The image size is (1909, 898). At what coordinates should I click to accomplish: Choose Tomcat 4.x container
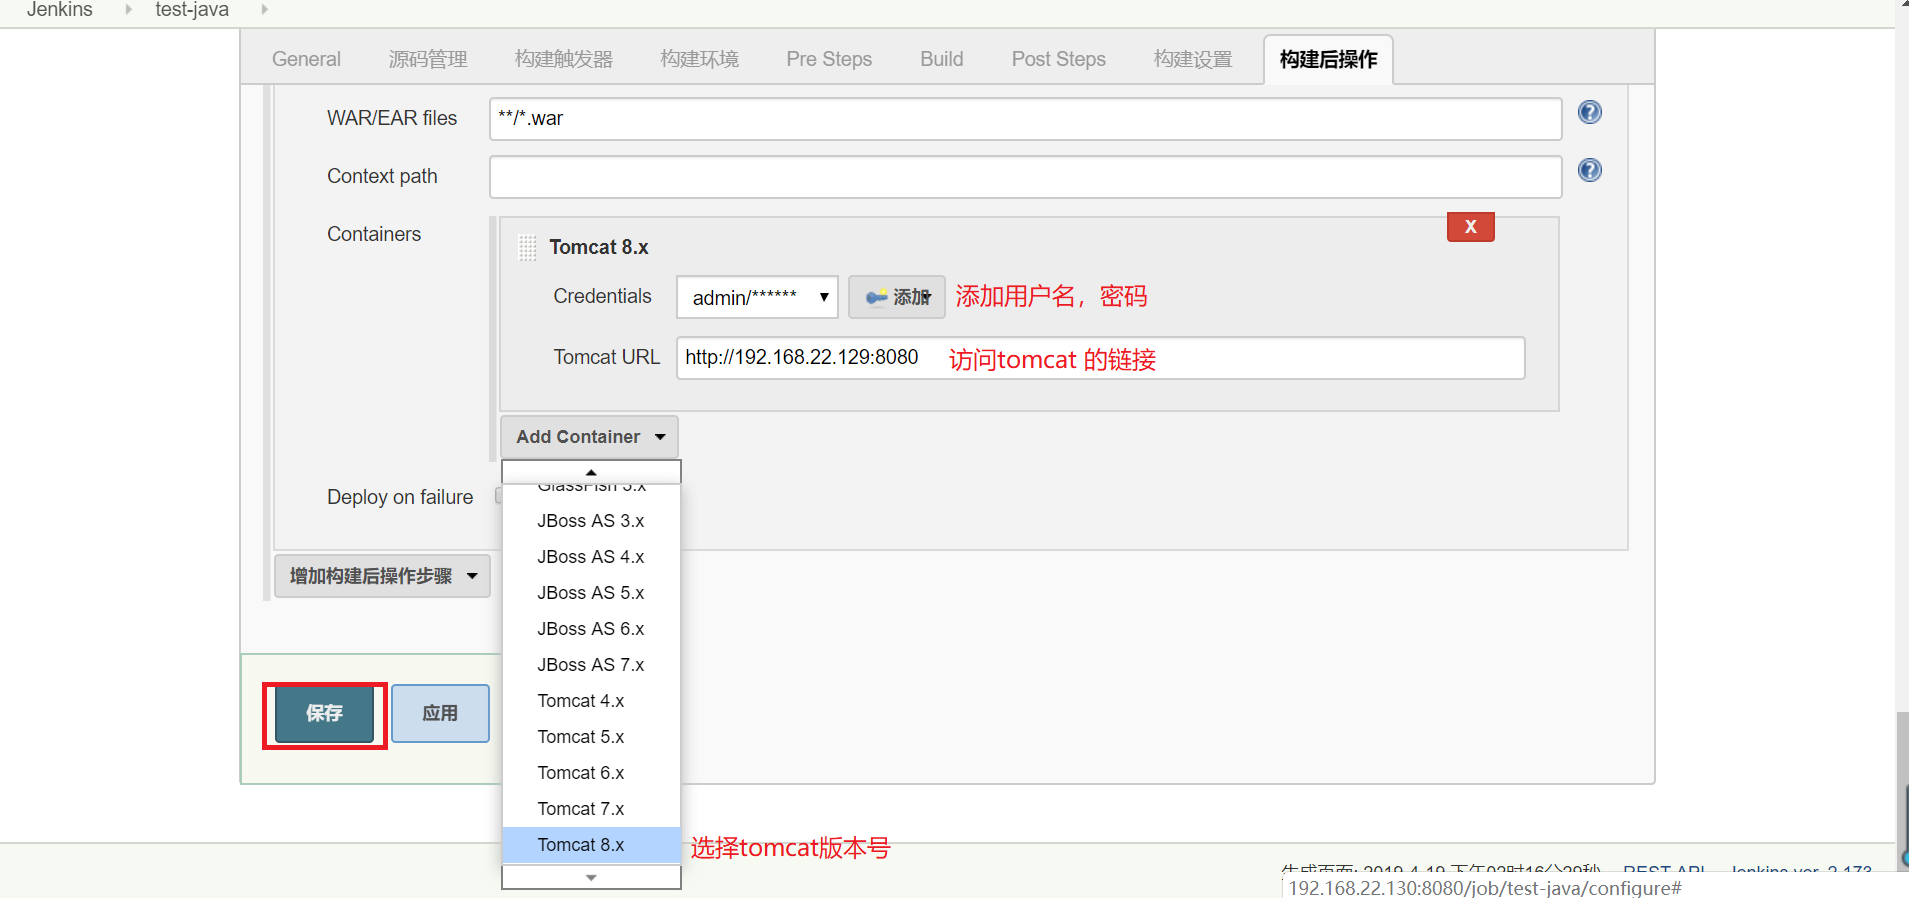pyautogui.click(x=591, y=701)
